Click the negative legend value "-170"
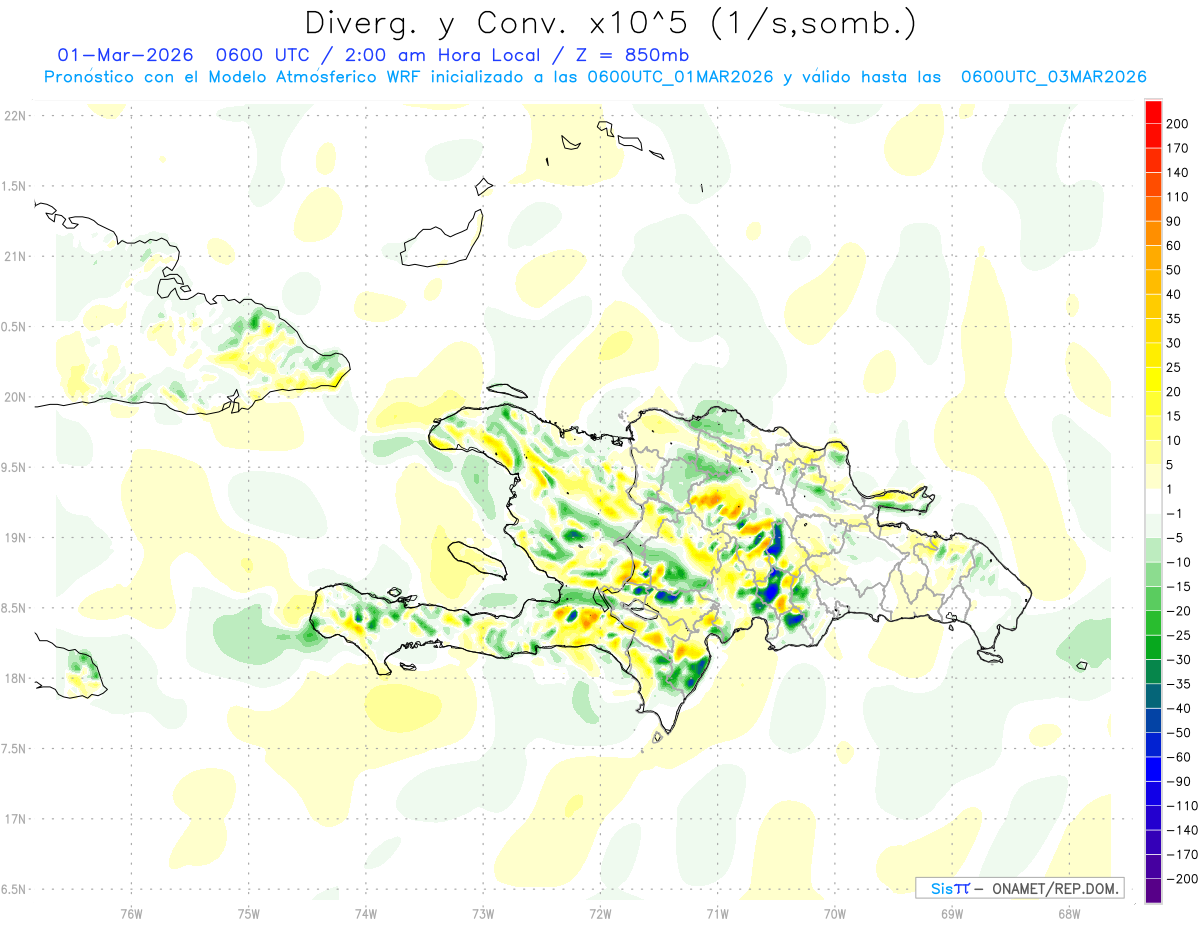 click(x=1183, y=854)
